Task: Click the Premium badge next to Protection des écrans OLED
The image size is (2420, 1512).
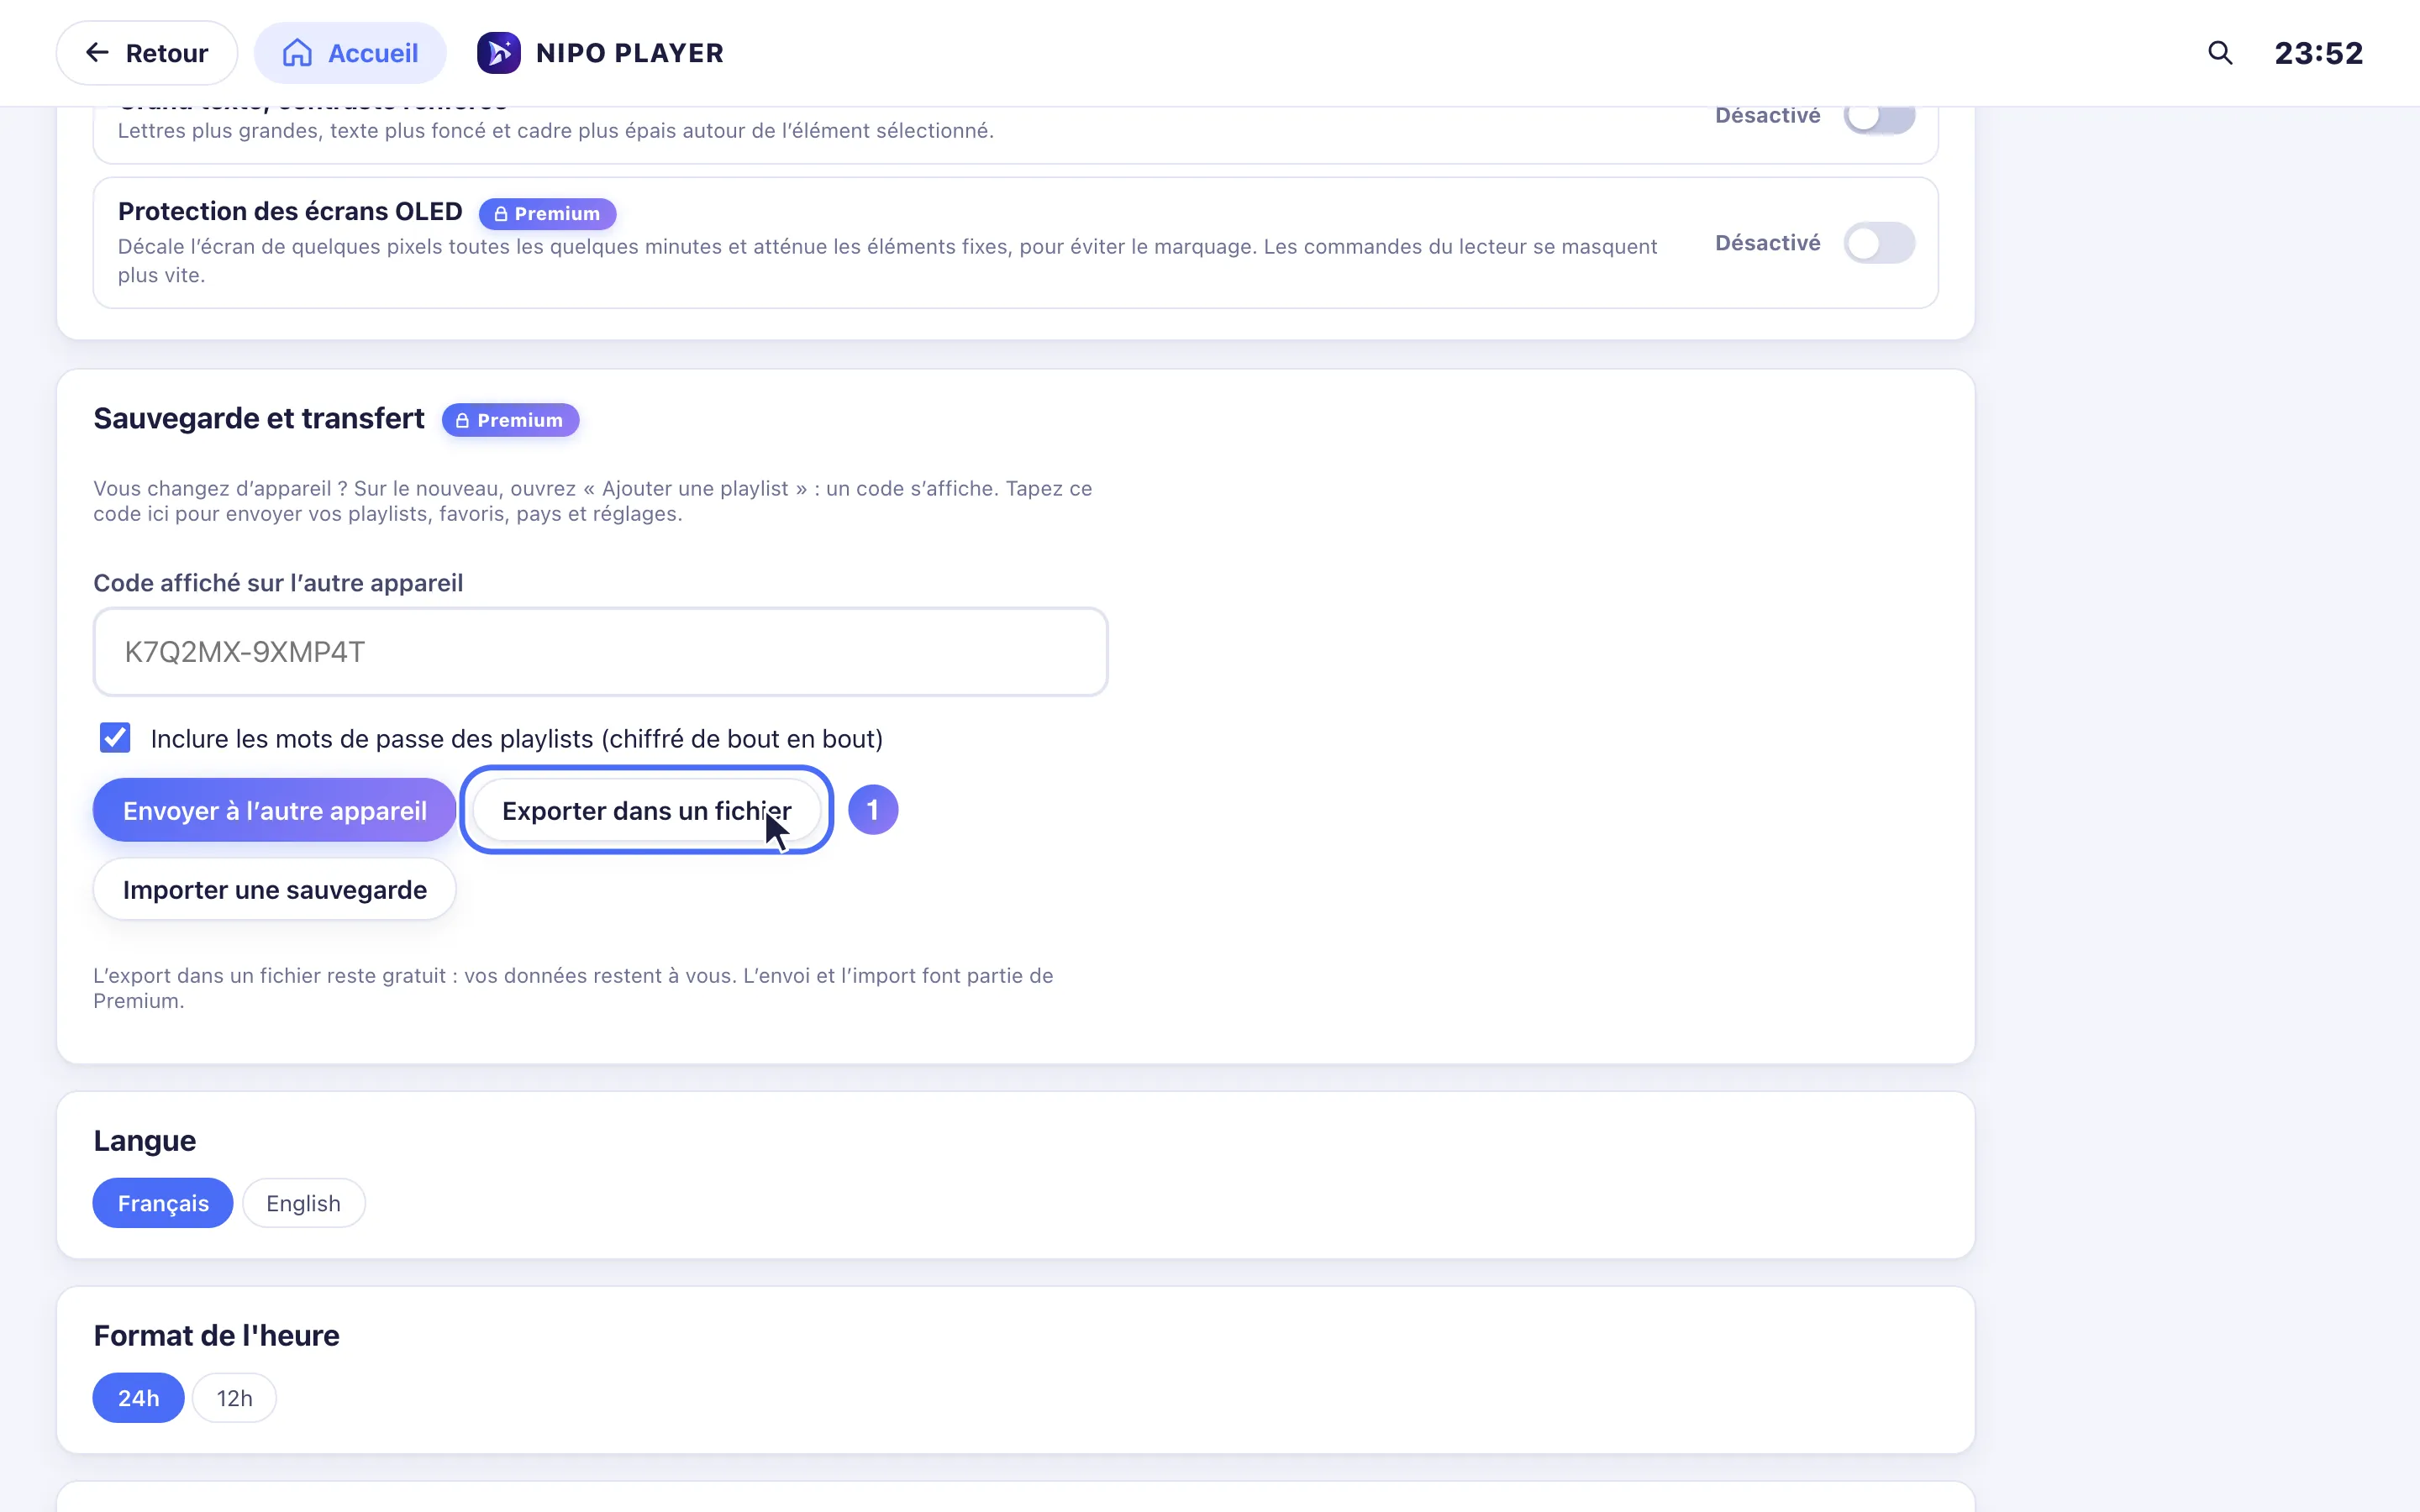Action: pyautogui.click(x=547, y=214)
